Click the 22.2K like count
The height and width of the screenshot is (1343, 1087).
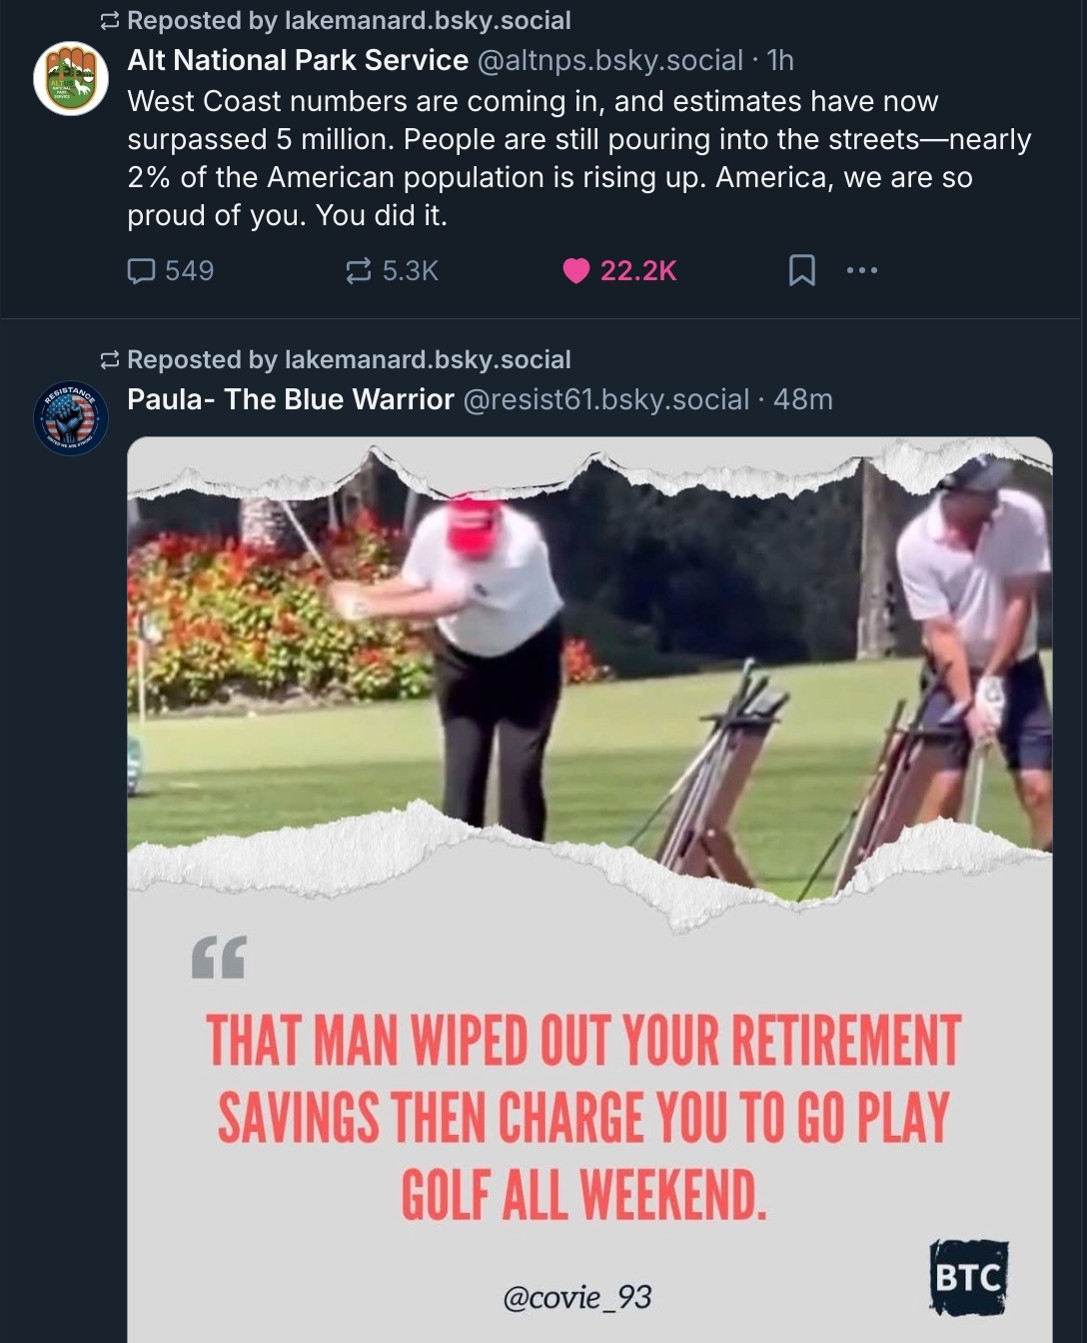(638, 271)
